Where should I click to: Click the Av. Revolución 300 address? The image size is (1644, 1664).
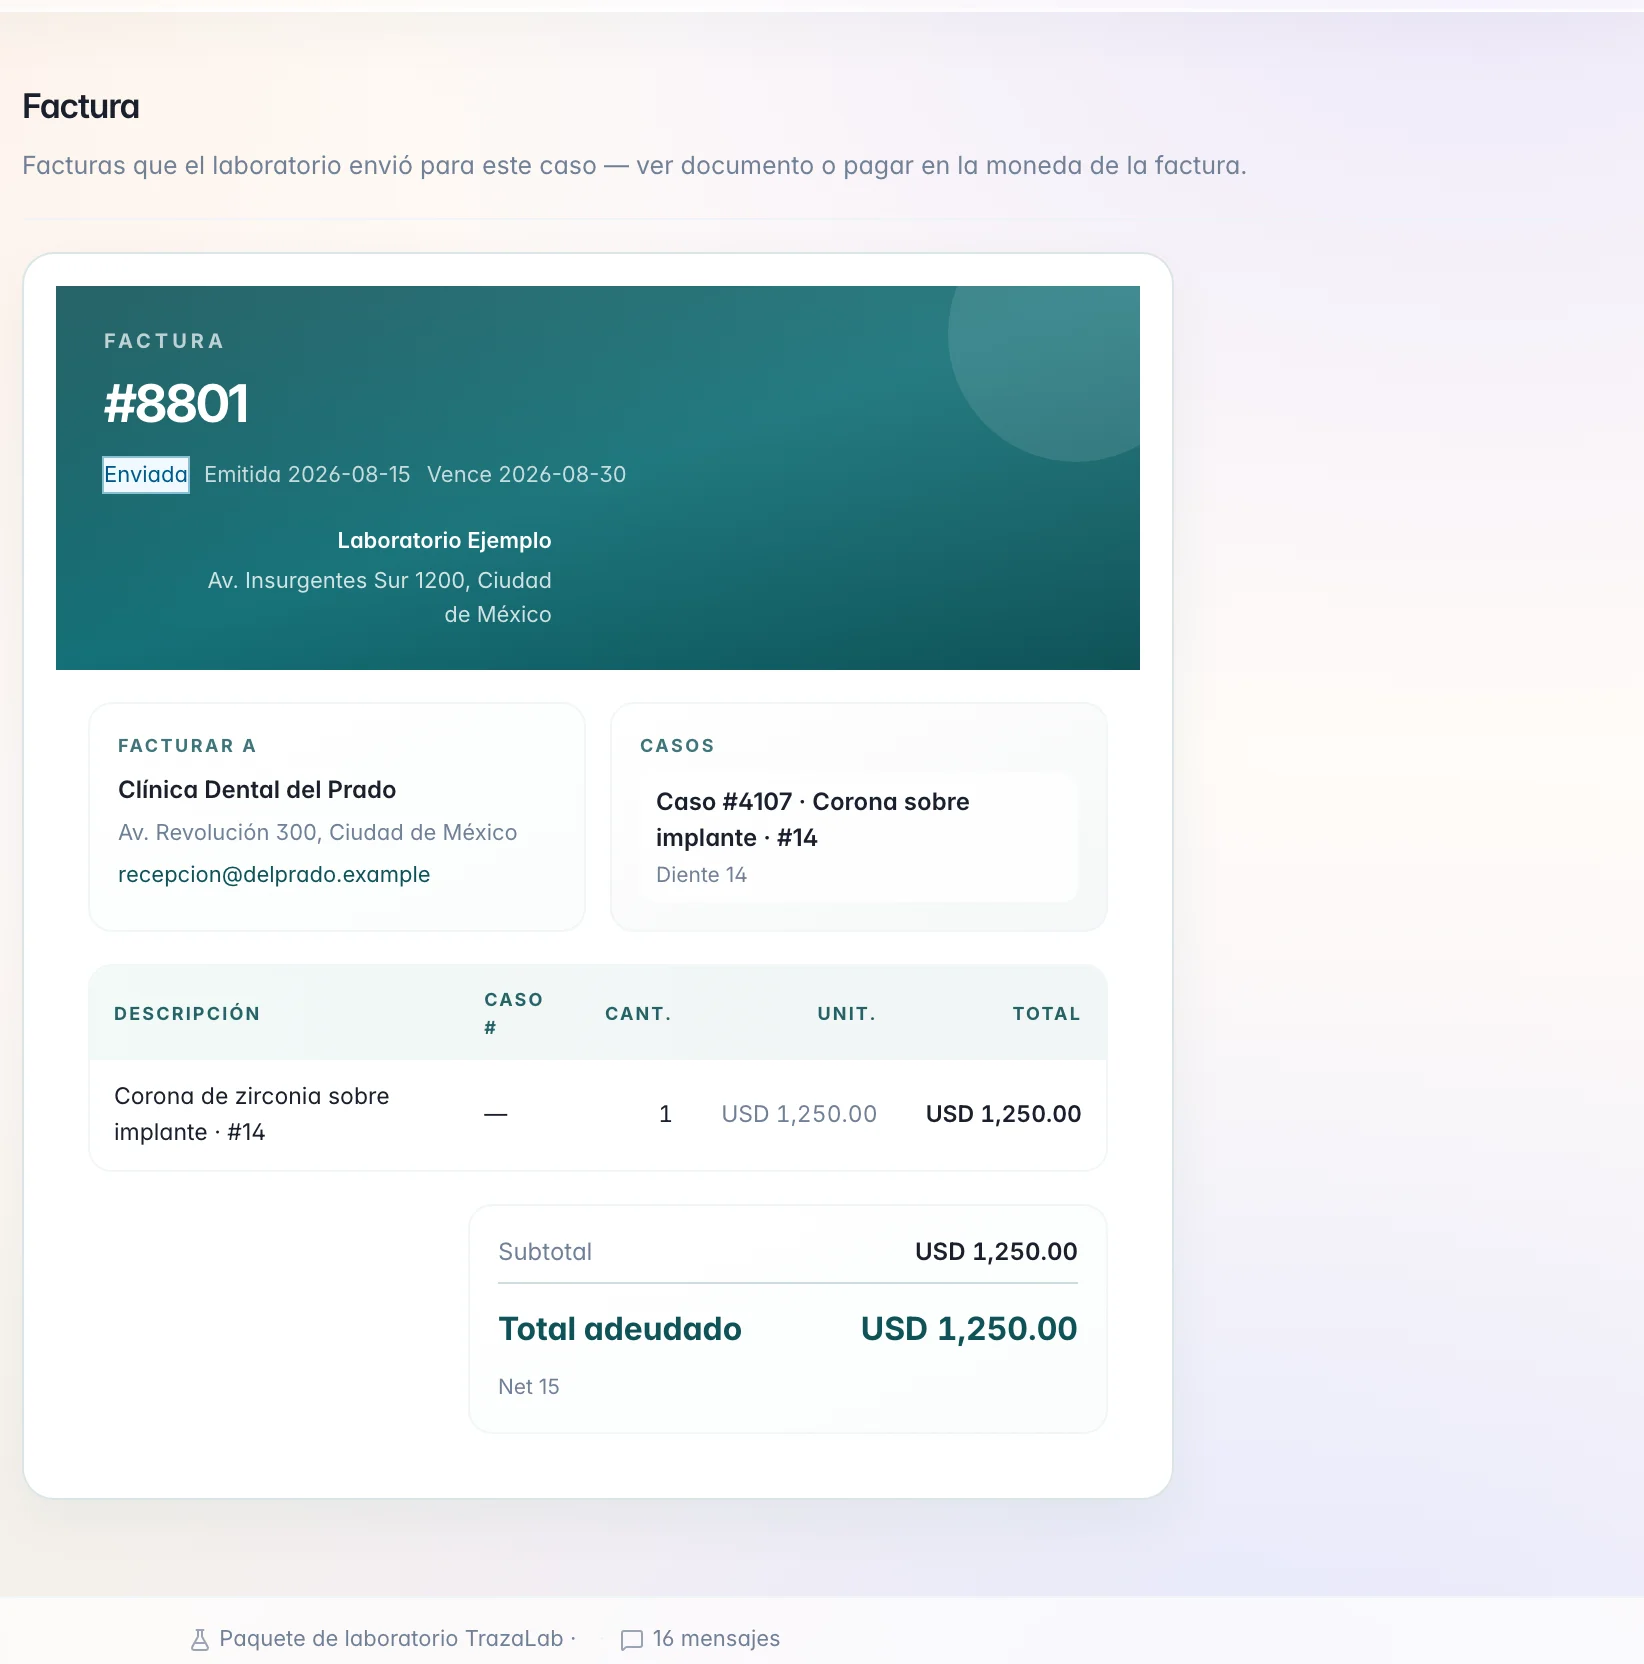pyautogui.click(x=318, y=833)
